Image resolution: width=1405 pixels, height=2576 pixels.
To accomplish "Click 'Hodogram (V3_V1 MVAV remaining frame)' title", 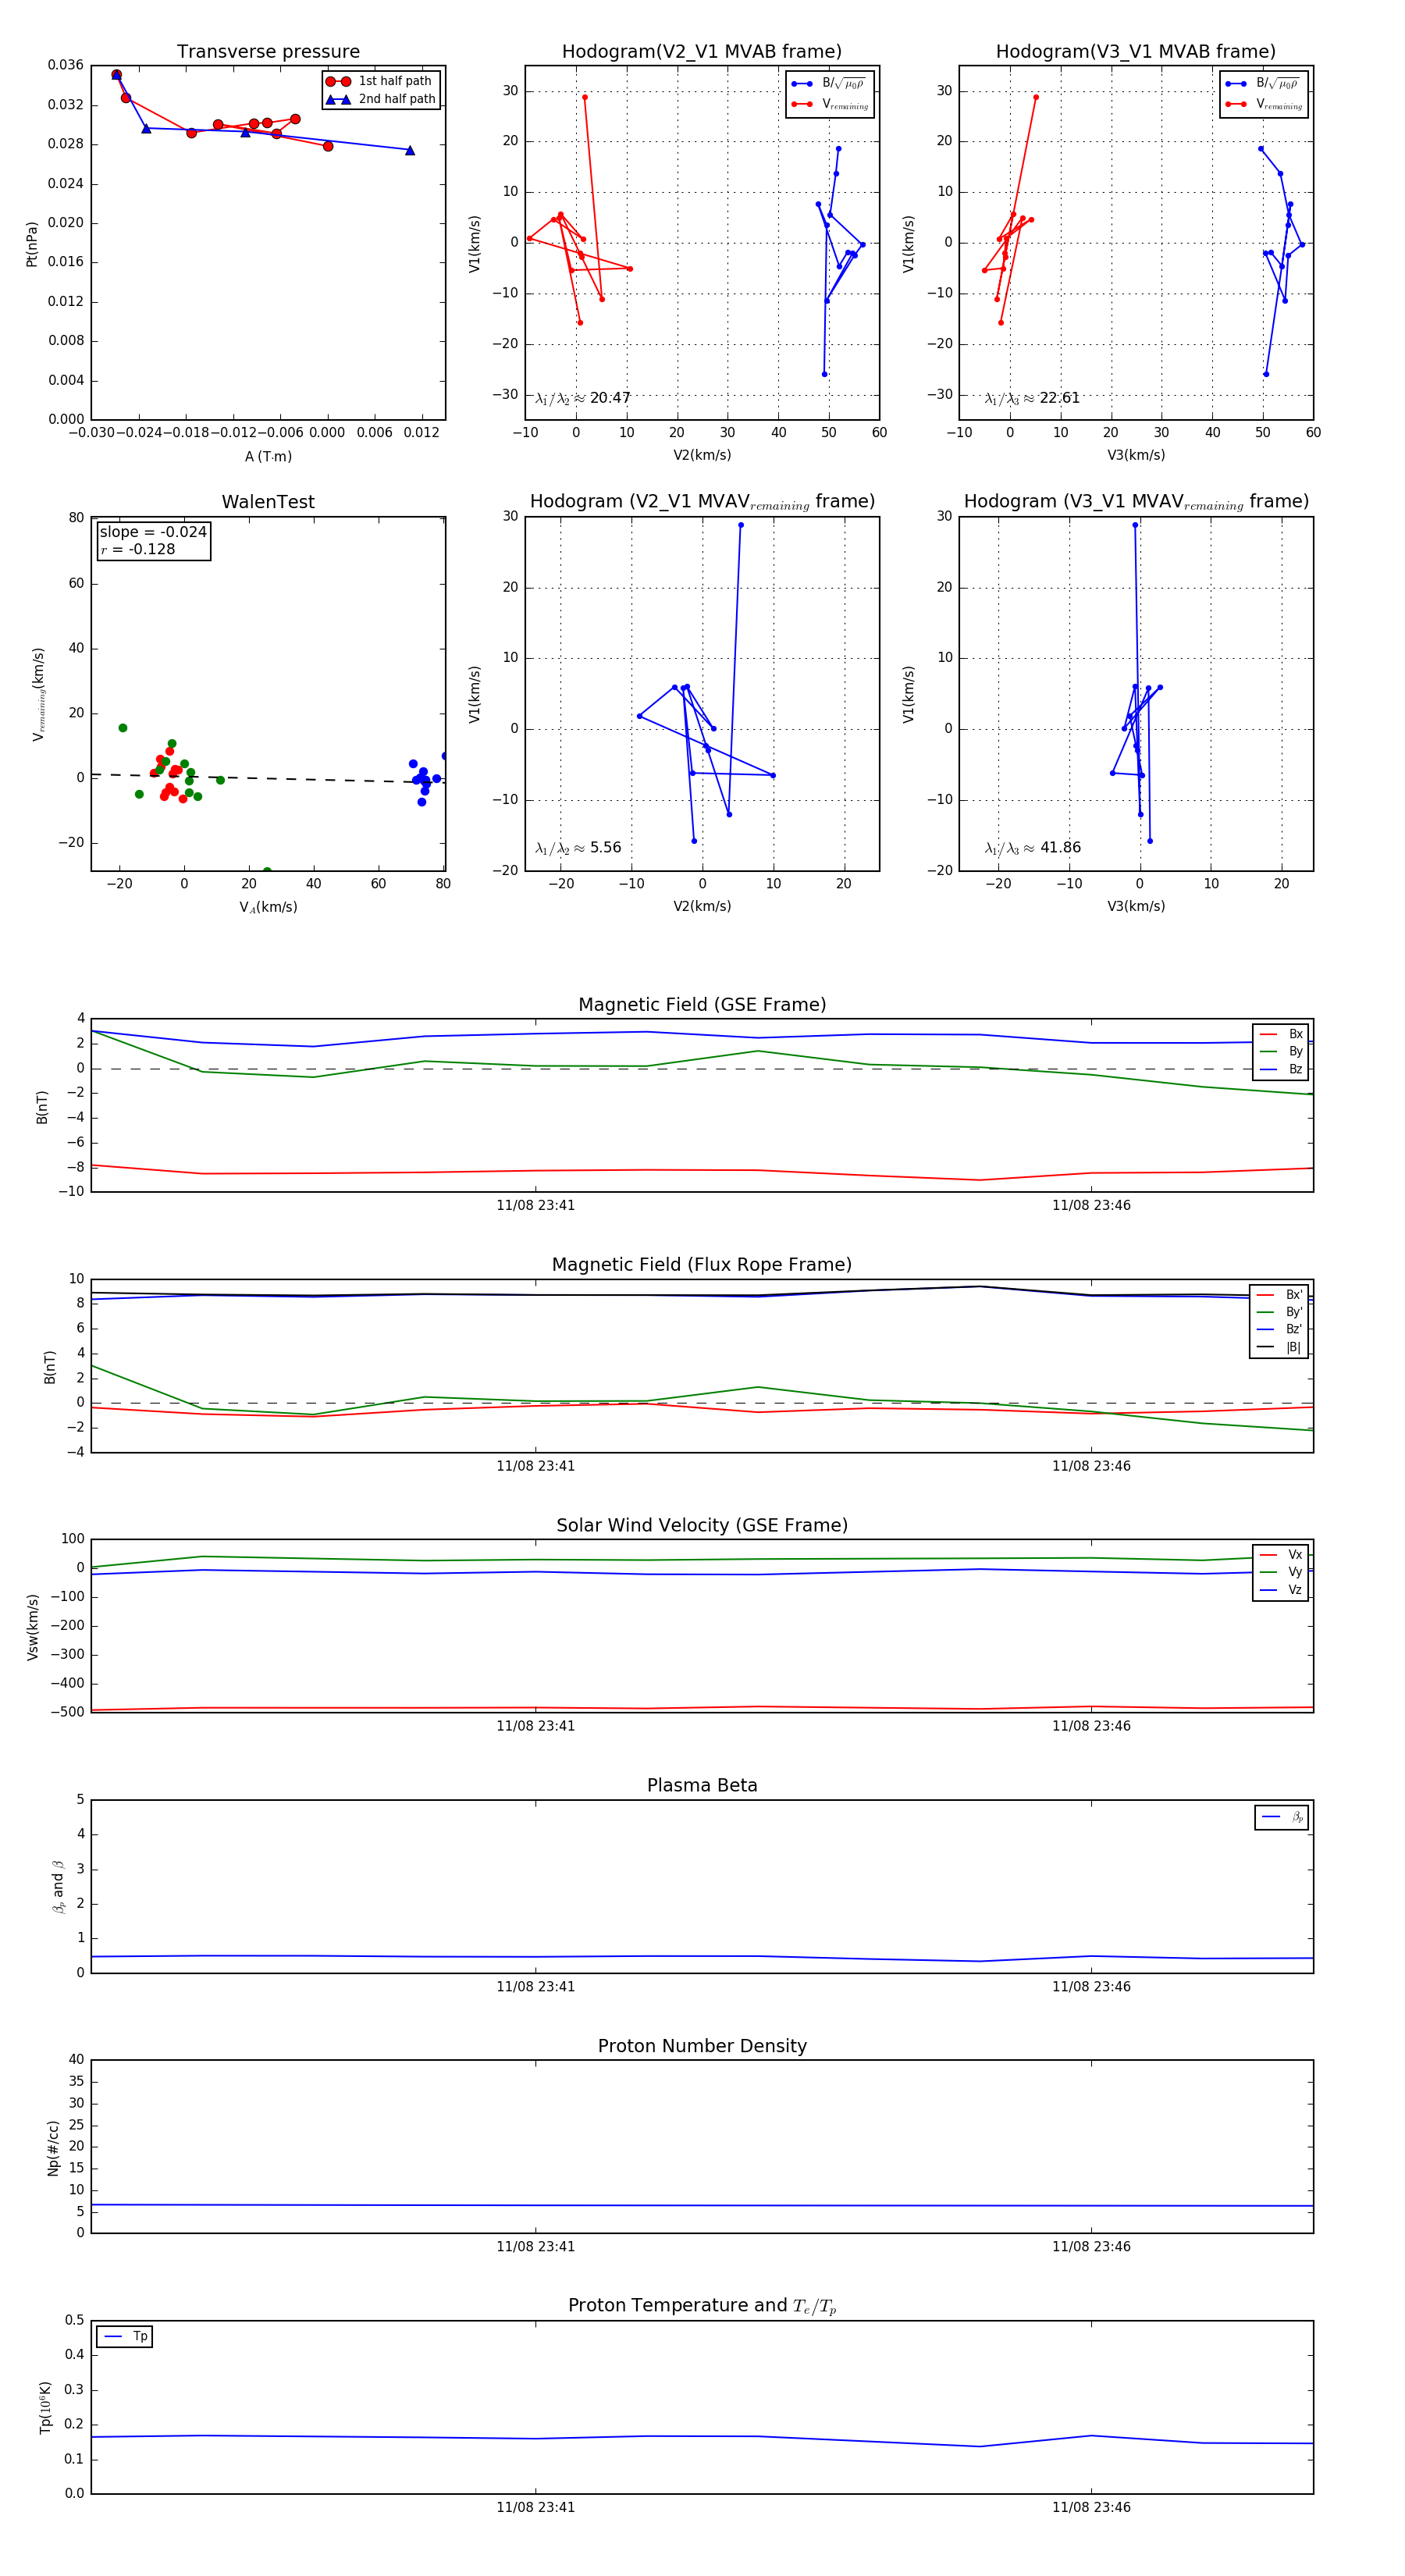I will tap(1136, 502).
